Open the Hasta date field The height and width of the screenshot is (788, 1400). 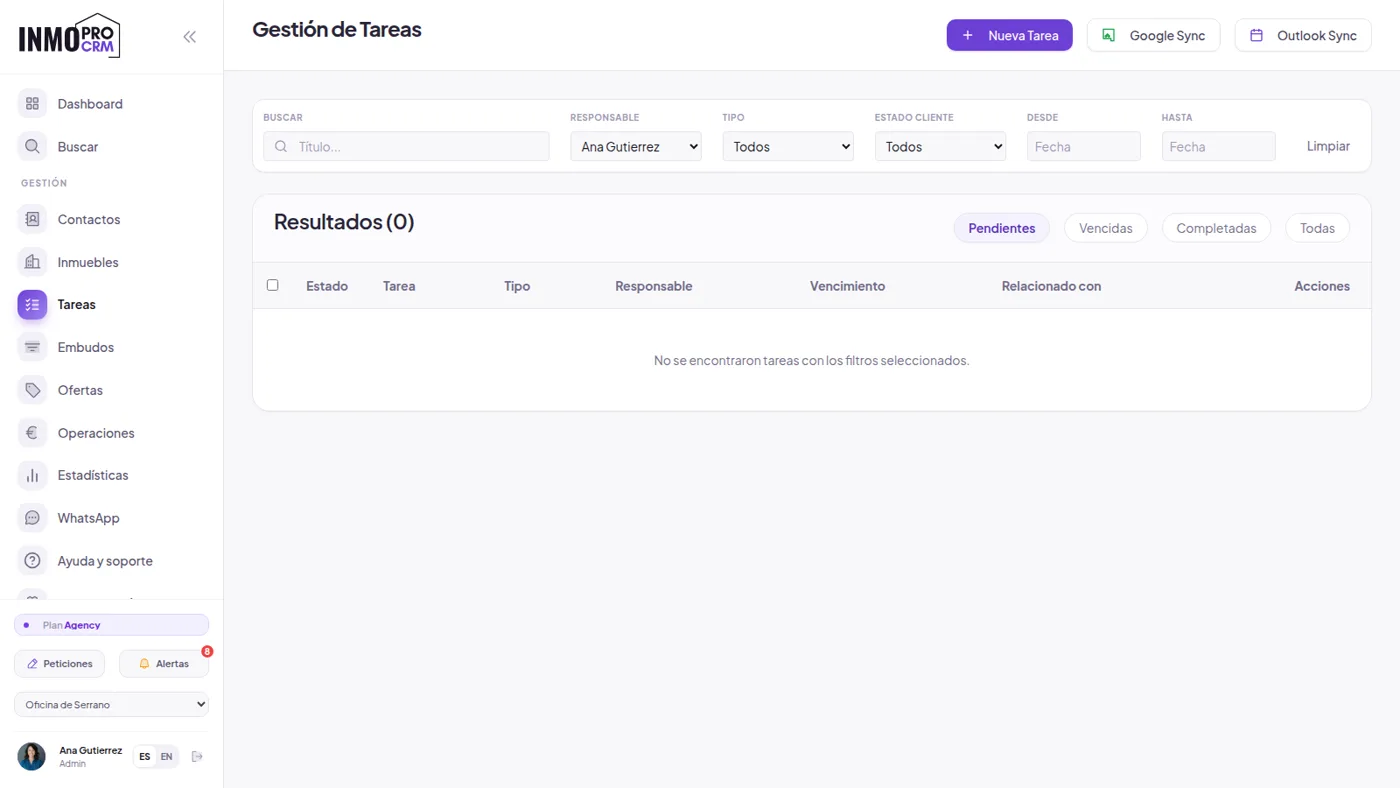point(1218,147)
